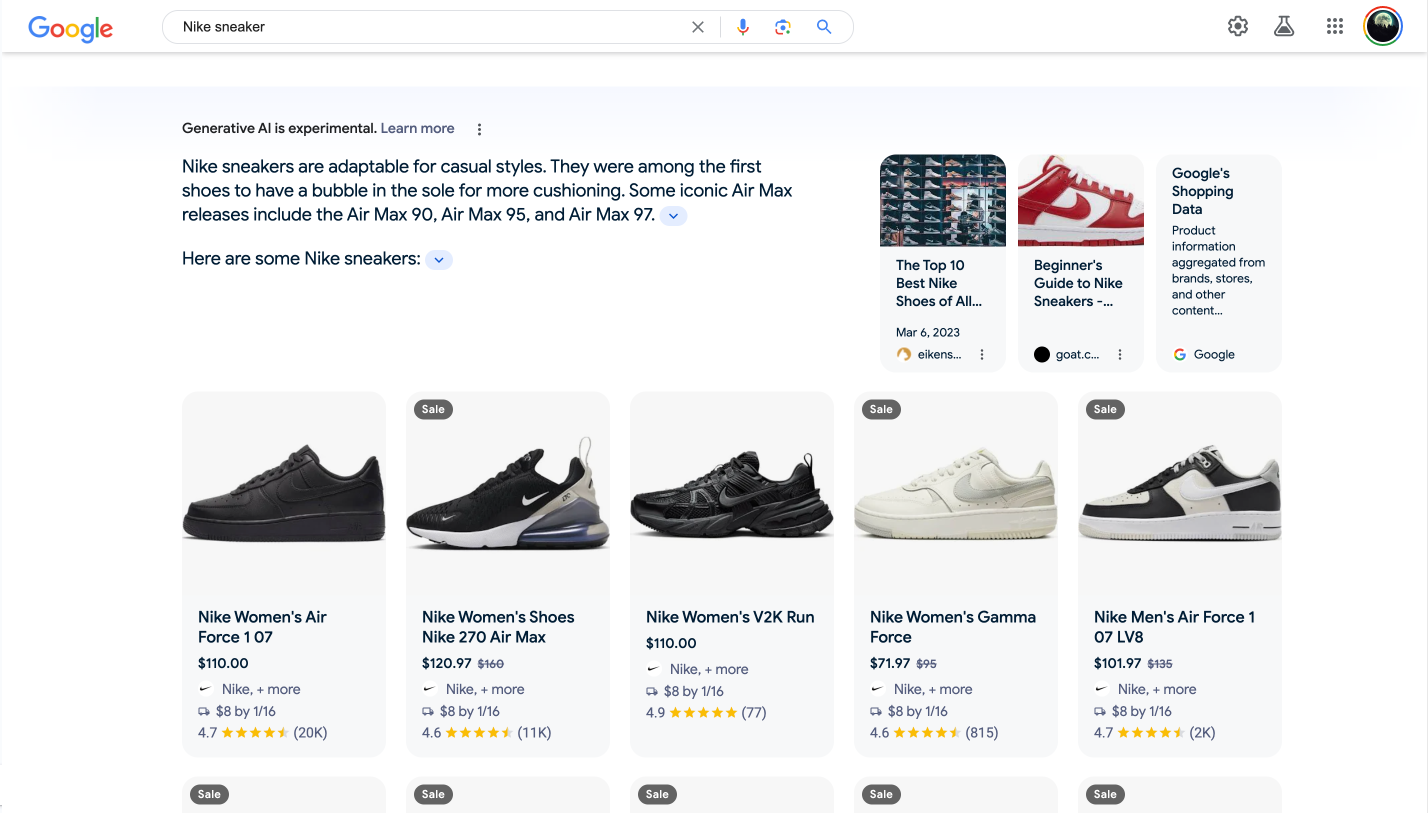The height and width of the screenshot is (813, 1428).
Task: Open the Google apps grid
Action: click(1334, 27)
